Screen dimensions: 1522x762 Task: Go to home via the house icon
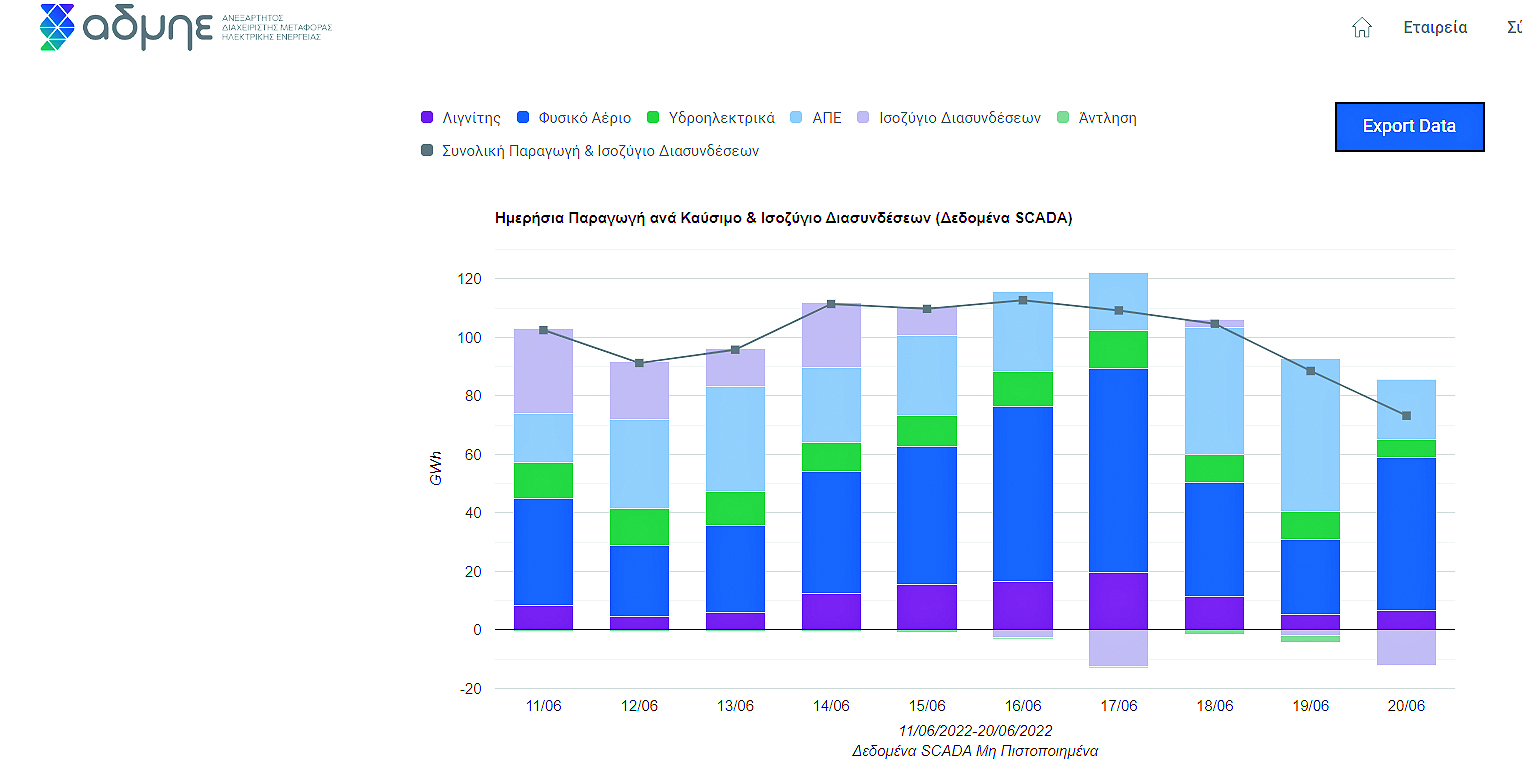tap(1361, 28)
